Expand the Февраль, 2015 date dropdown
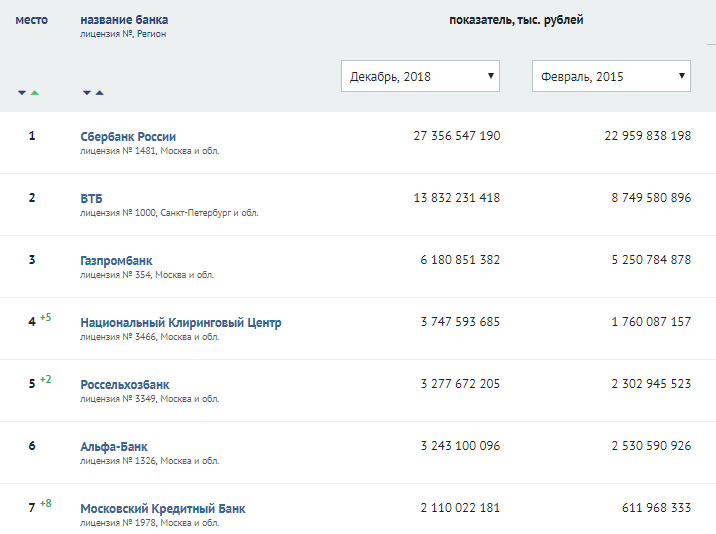Screen dimensions: 716x534 [x=611, y=76]
